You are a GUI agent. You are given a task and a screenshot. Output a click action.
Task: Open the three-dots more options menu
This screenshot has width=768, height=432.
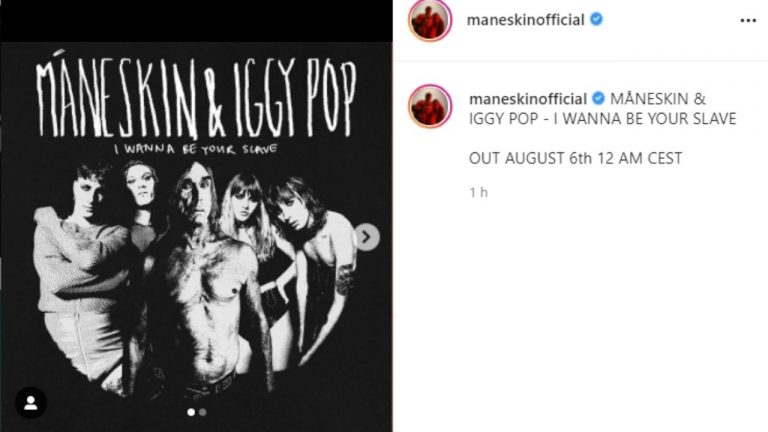[748, 21]
